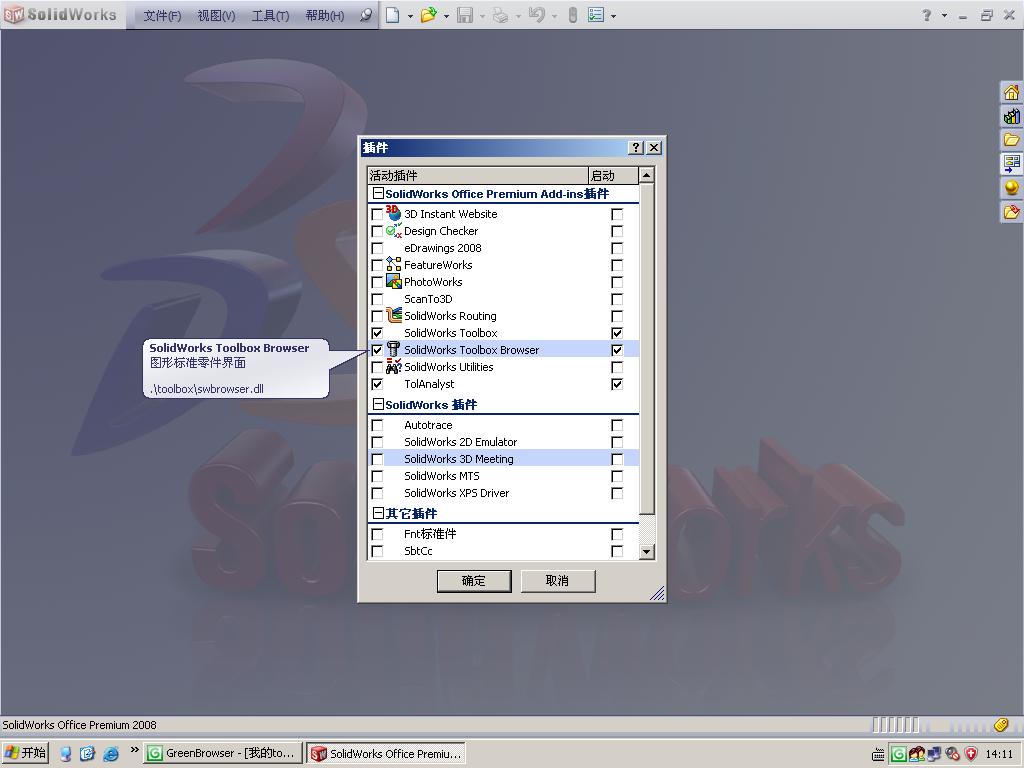Open the 帮助(H) menu
This screenshot has width=1024, height=768.
(325, 16)
